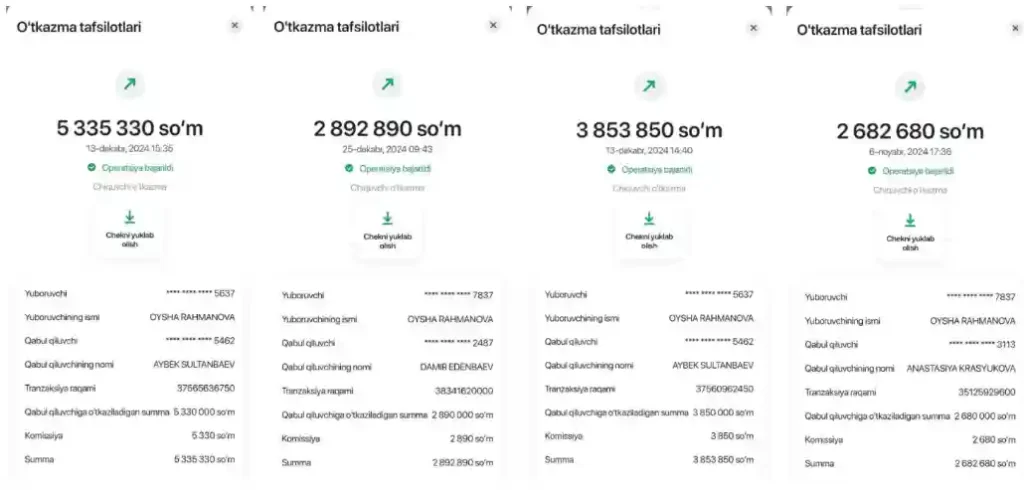Viewport: 1024px width, 490px height.
Task: Download the receipt for the 5 335 330 so'm transfer
Action: click(x=130, y=225)
